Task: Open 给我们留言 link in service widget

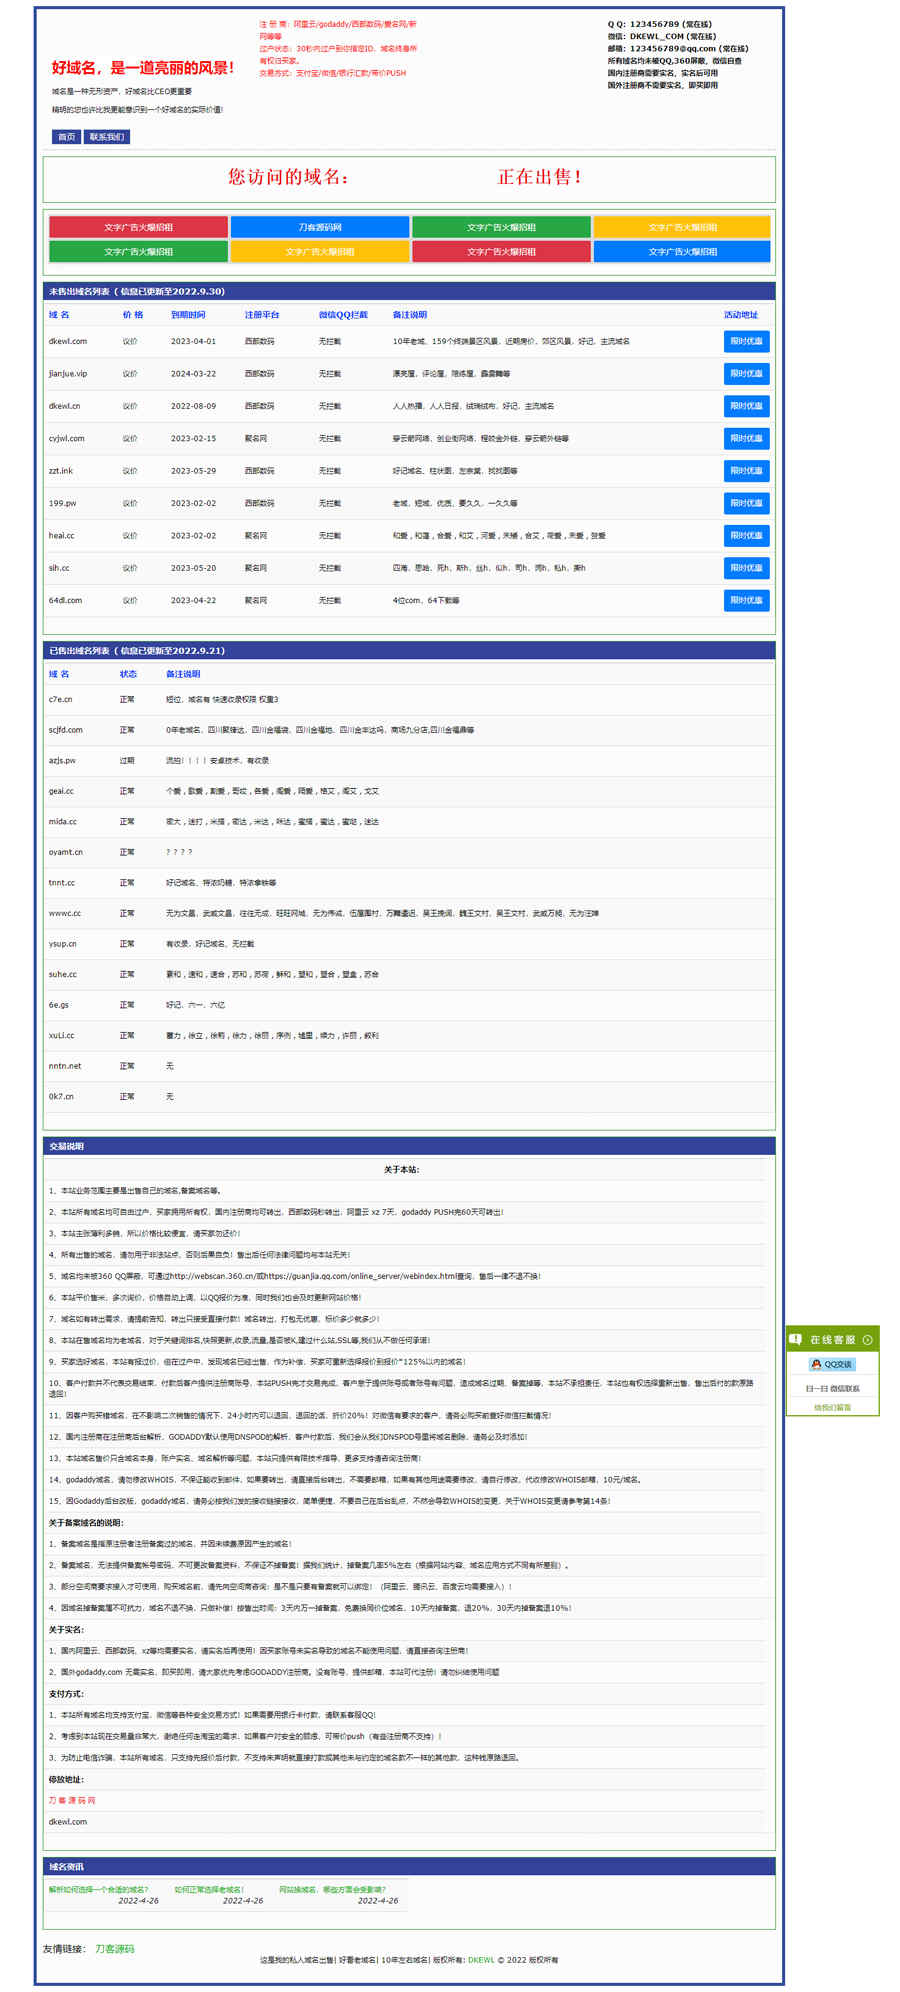Action: coord(832,1407)
